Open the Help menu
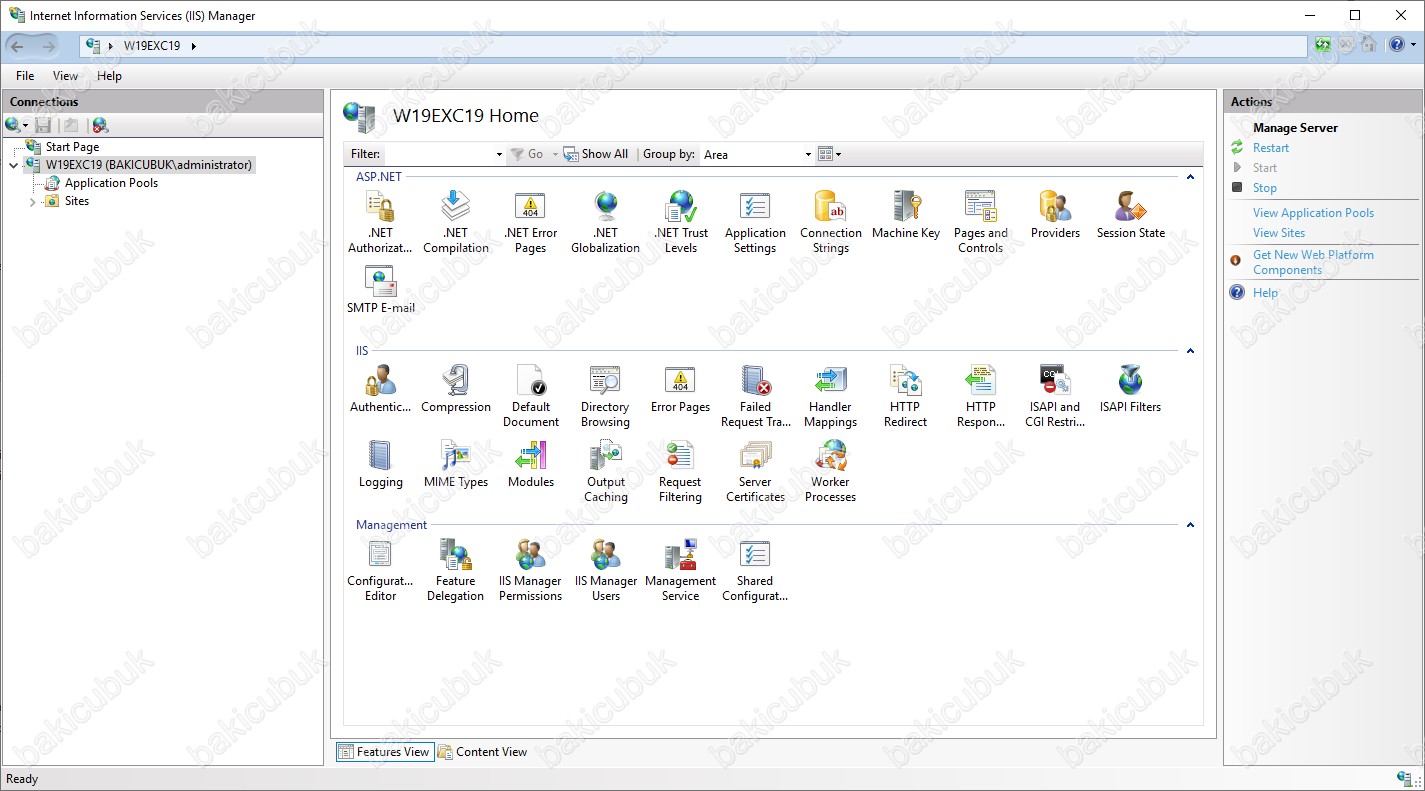Image resolution: width=1425 pixels, height=791 pixels. (x=109, y=76)
